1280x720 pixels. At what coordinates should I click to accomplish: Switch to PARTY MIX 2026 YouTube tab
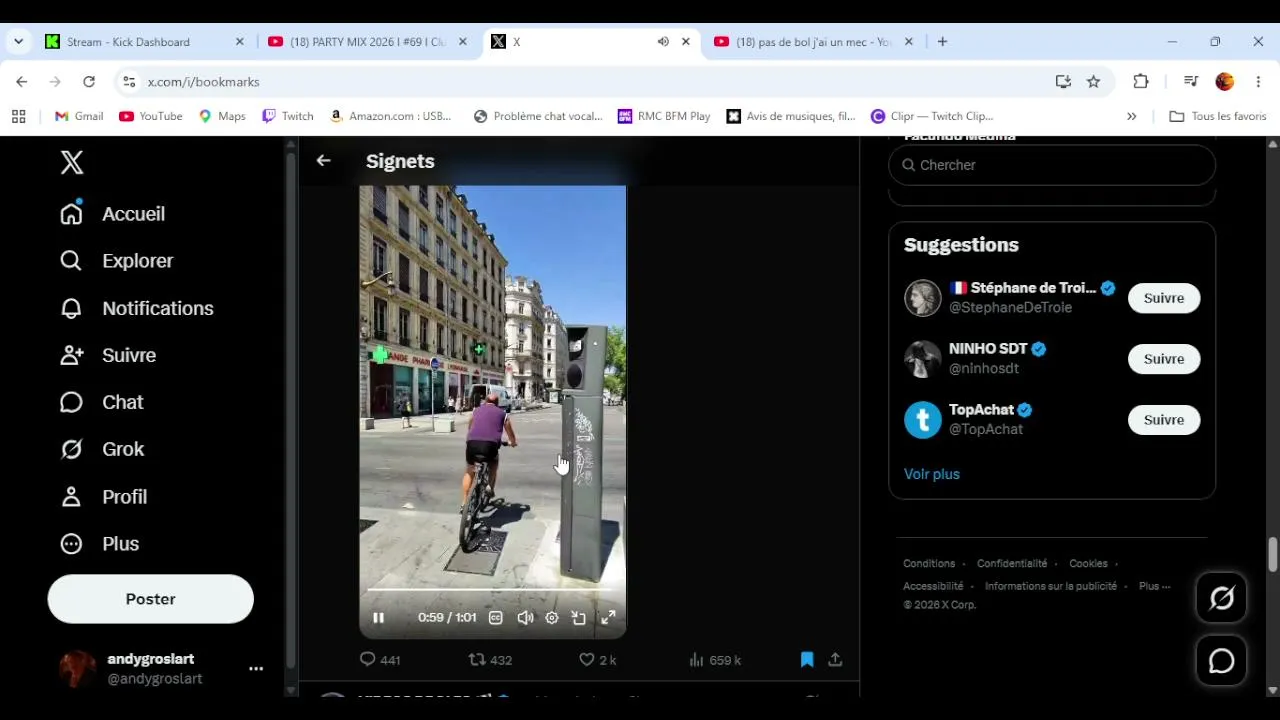point(367,42)
